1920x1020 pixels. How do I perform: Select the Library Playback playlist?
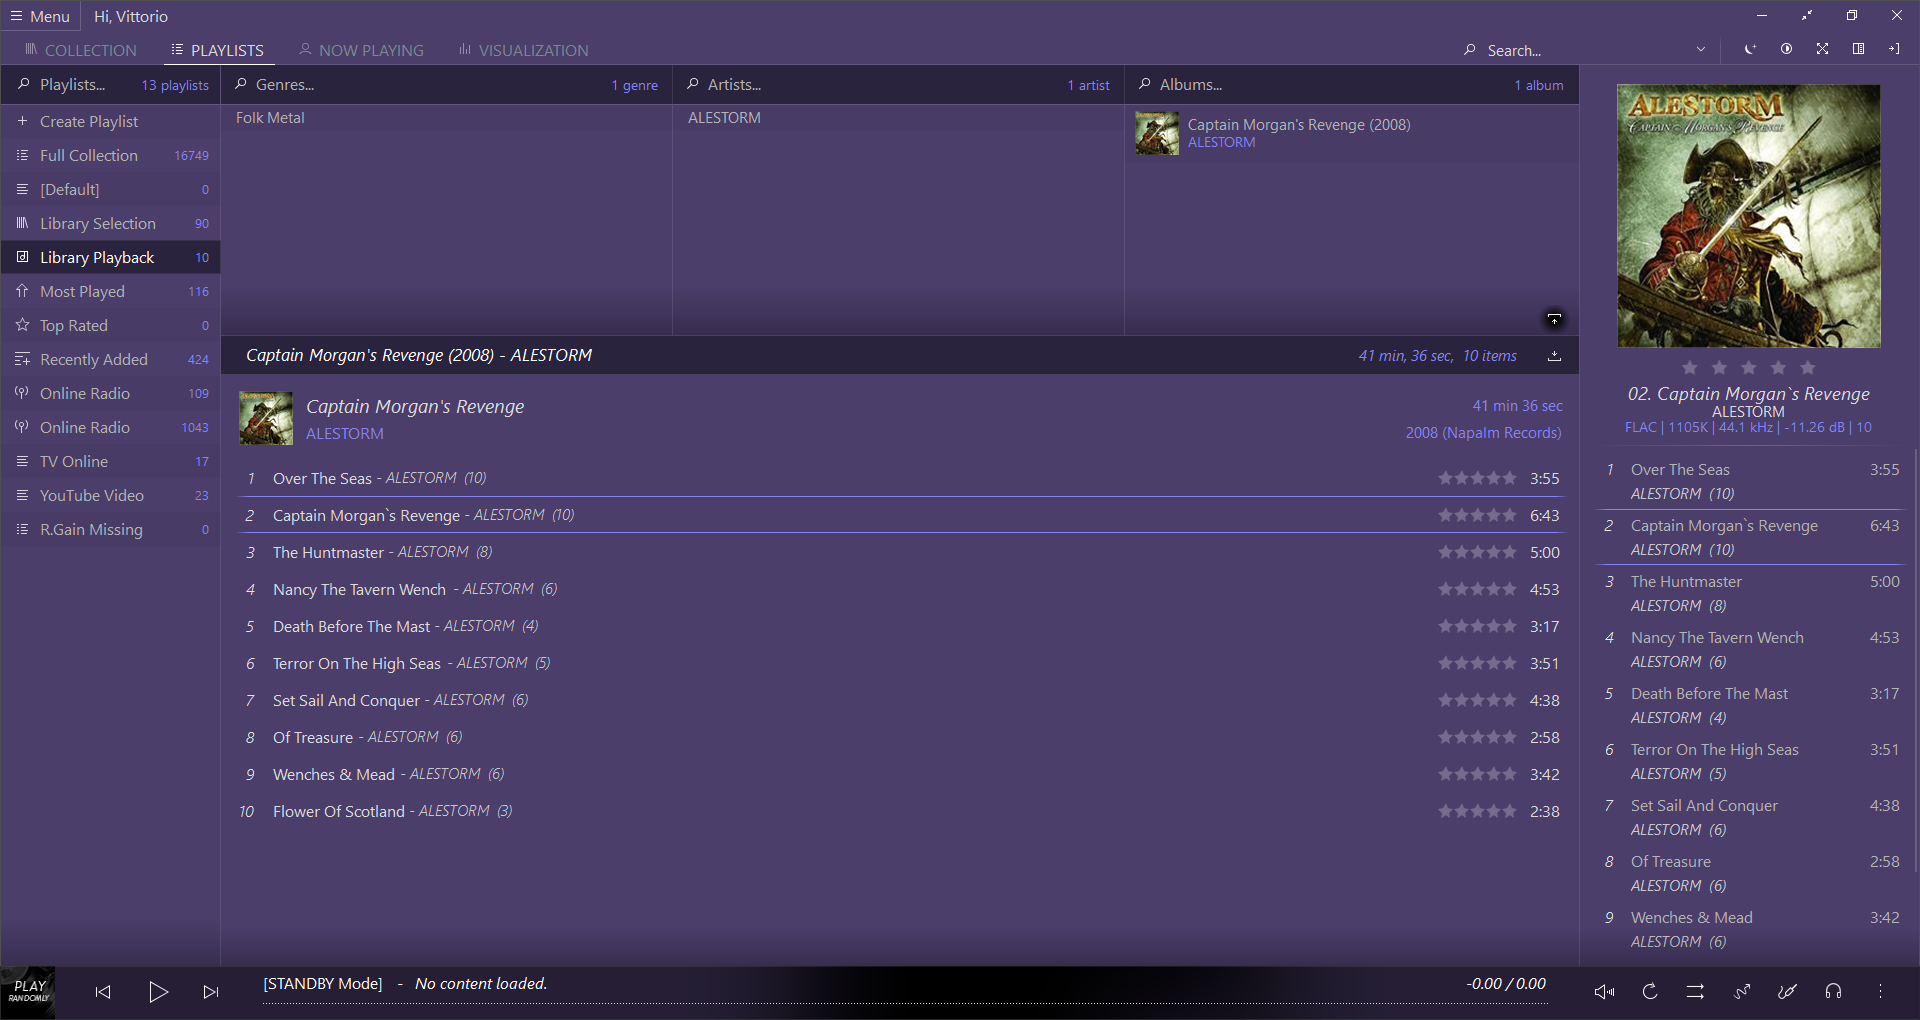coord(110,257)
